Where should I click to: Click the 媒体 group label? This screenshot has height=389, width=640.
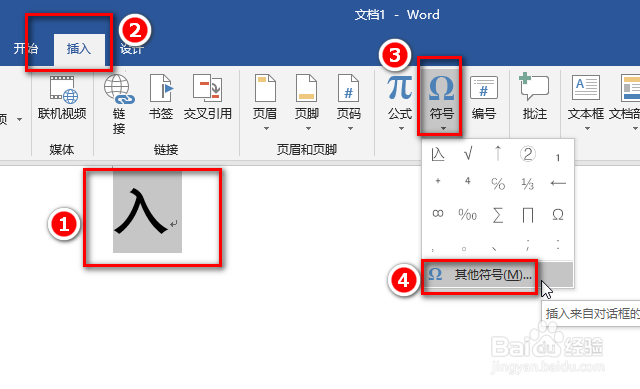pyautogui.click(x=62, y=149)
